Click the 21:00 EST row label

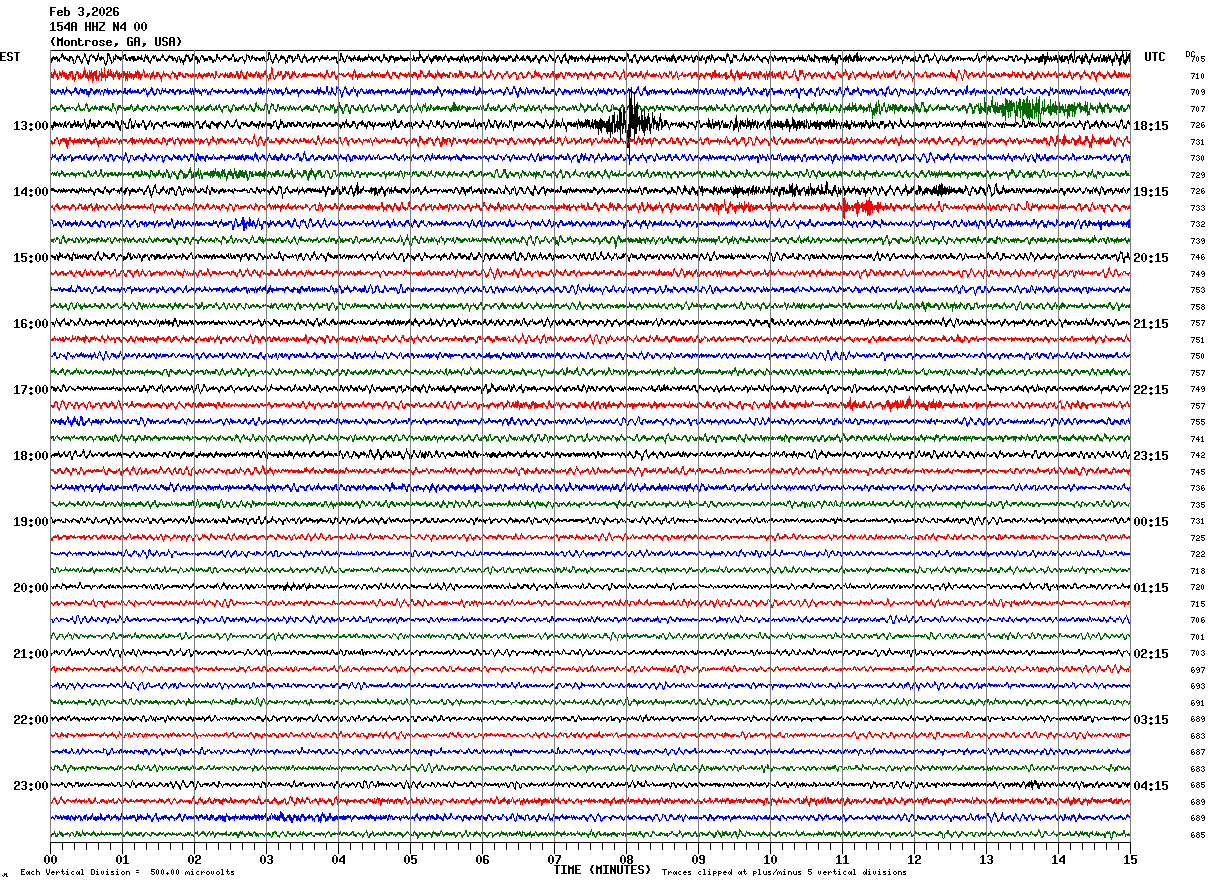(x=31, y=654)
